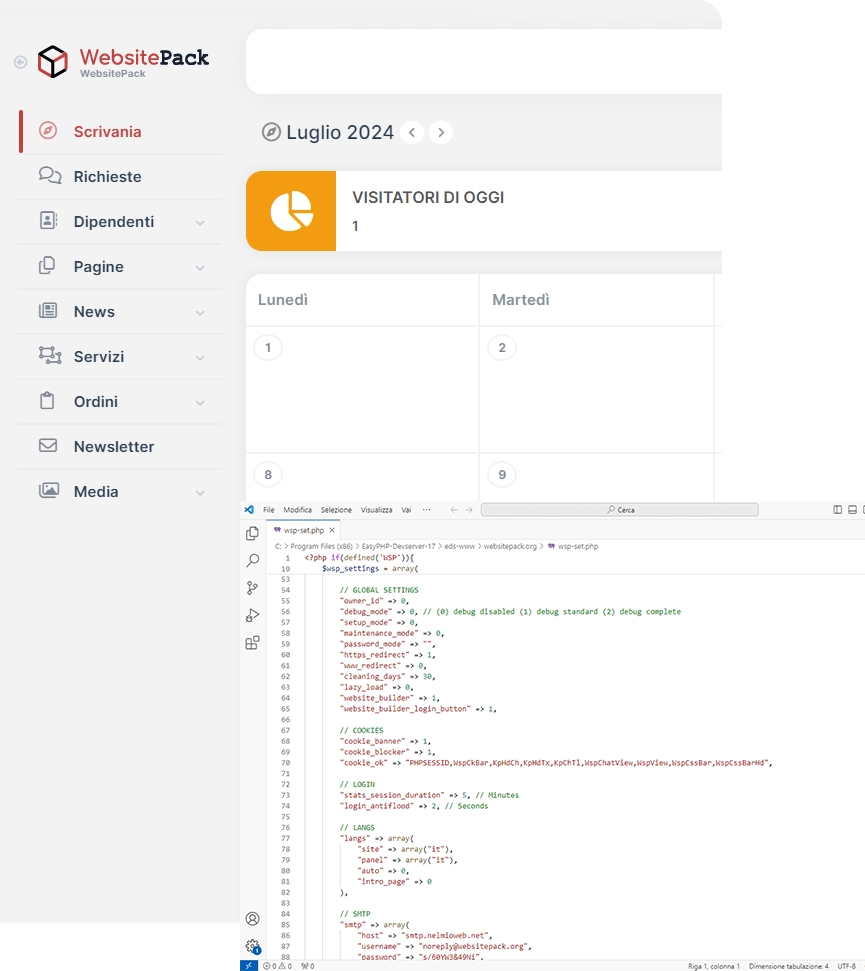Go to previous month in calendar

[412, 133]
